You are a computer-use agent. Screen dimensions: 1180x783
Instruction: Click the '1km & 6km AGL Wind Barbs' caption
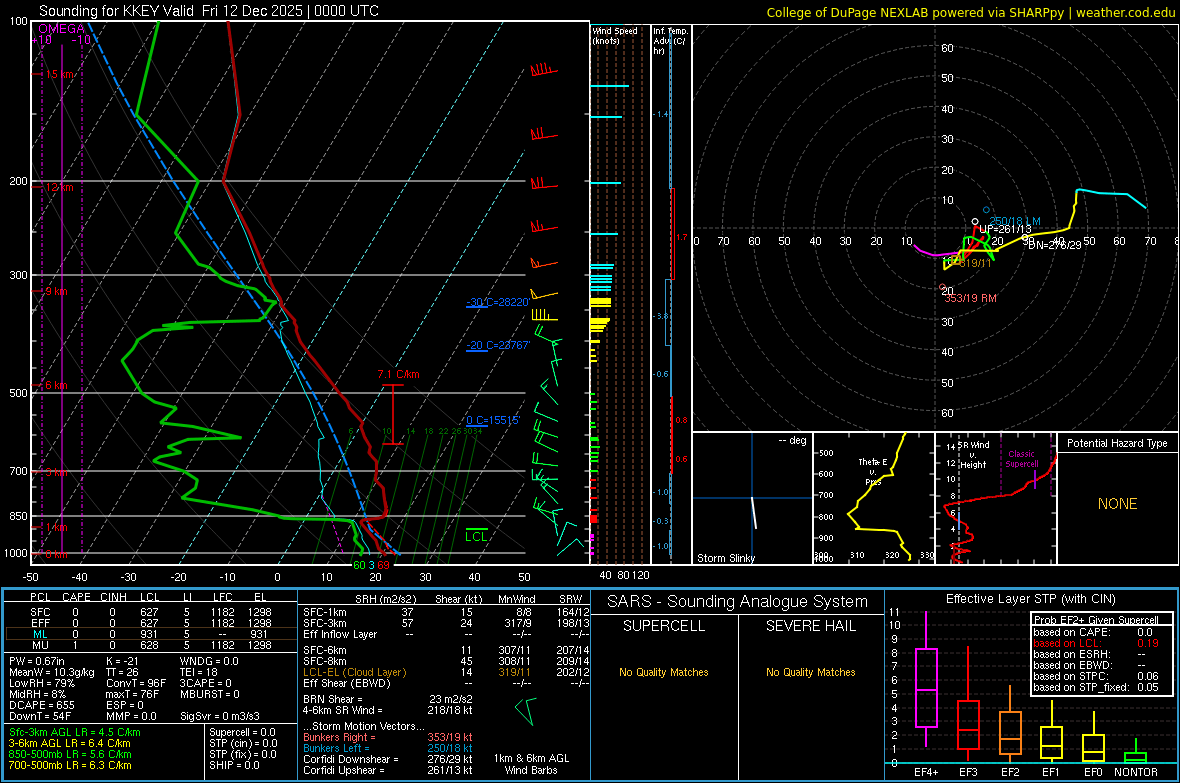click(531, 764)
